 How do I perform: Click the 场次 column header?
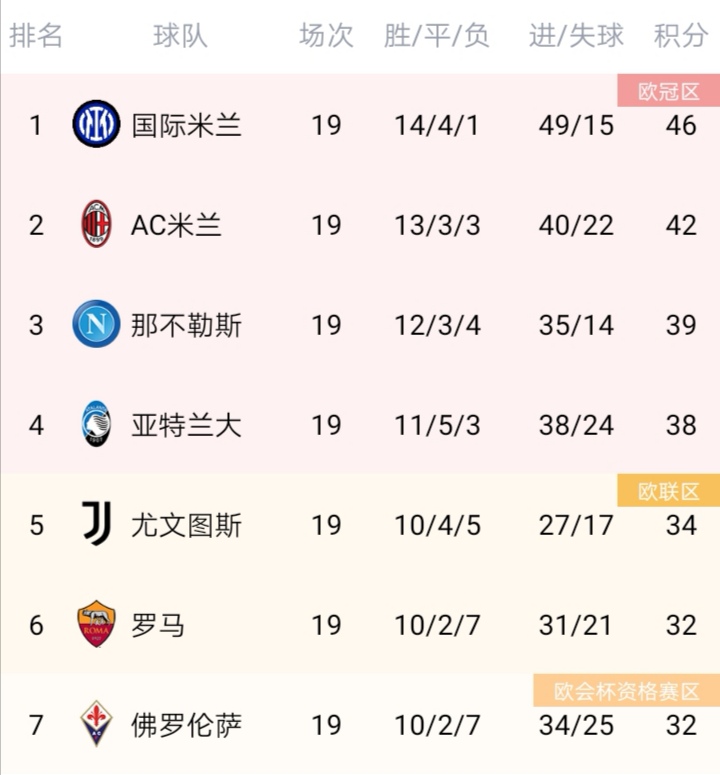(x=326, y=36)
